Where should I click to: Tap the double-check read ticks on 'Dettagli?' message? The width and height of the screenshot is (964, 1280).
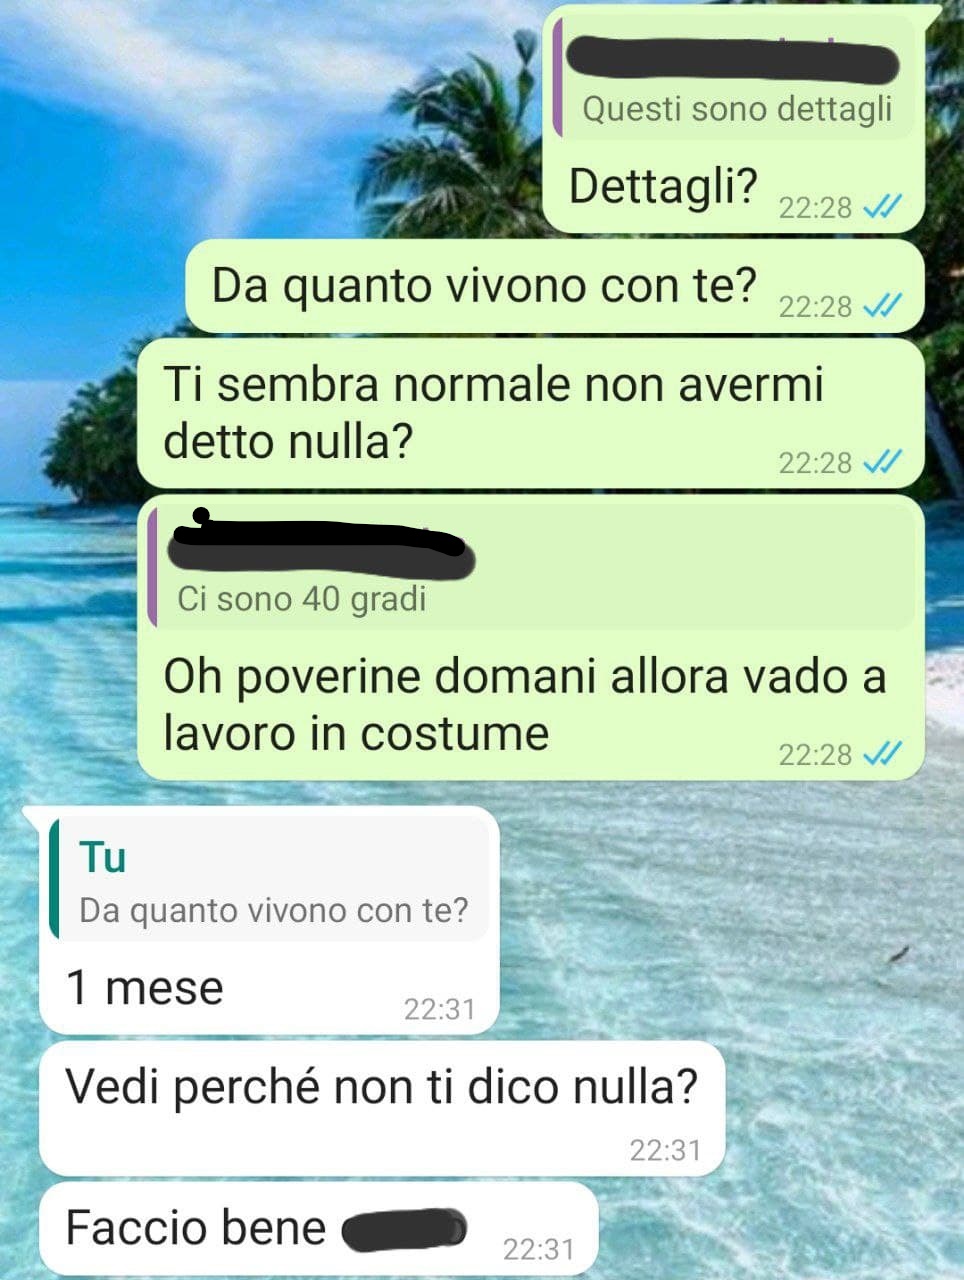[x=882, y=207]
